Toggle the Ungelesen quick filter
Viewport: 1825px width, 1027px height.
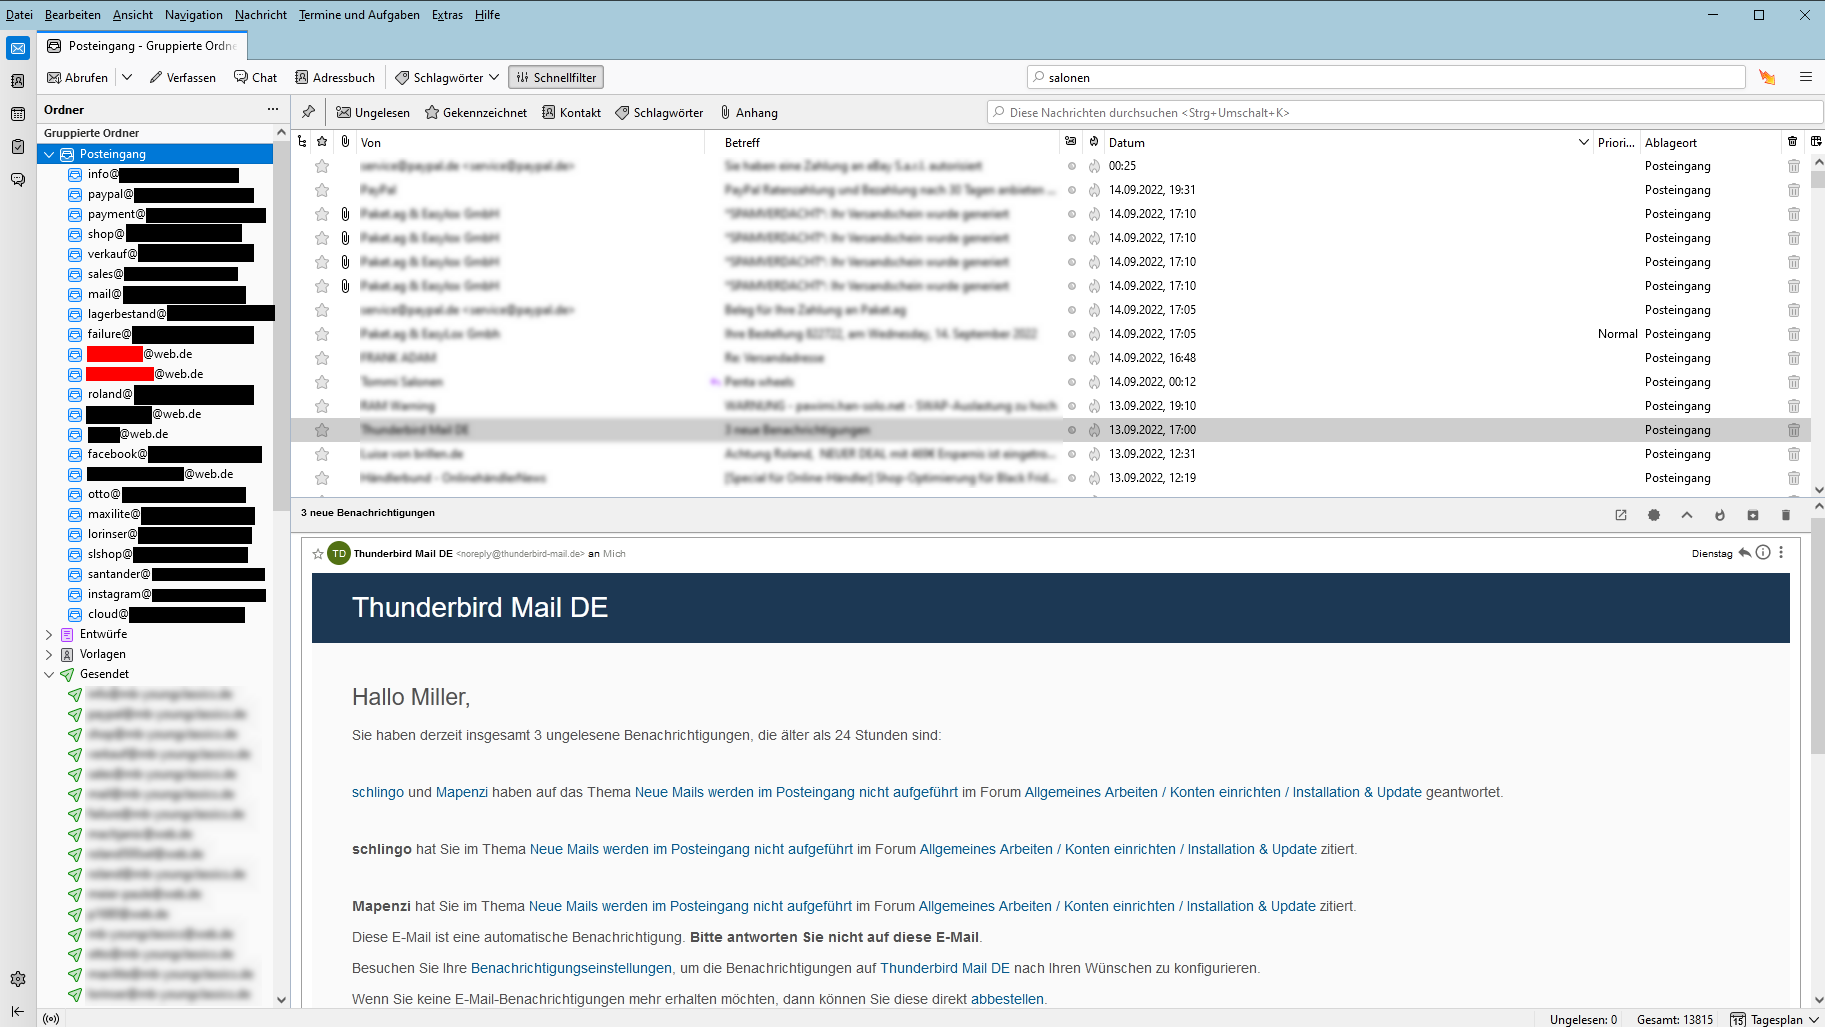coord(373,113)
